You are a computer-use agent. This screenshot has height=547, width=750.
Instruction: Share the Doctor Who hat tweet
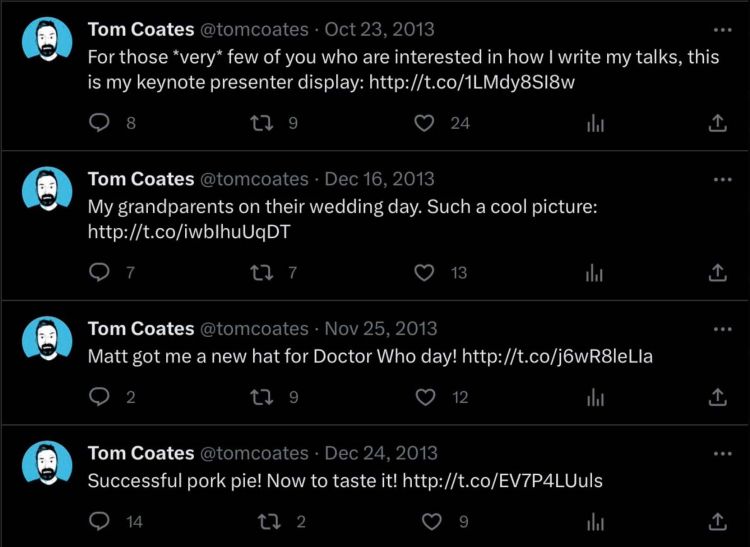point(717,397)
